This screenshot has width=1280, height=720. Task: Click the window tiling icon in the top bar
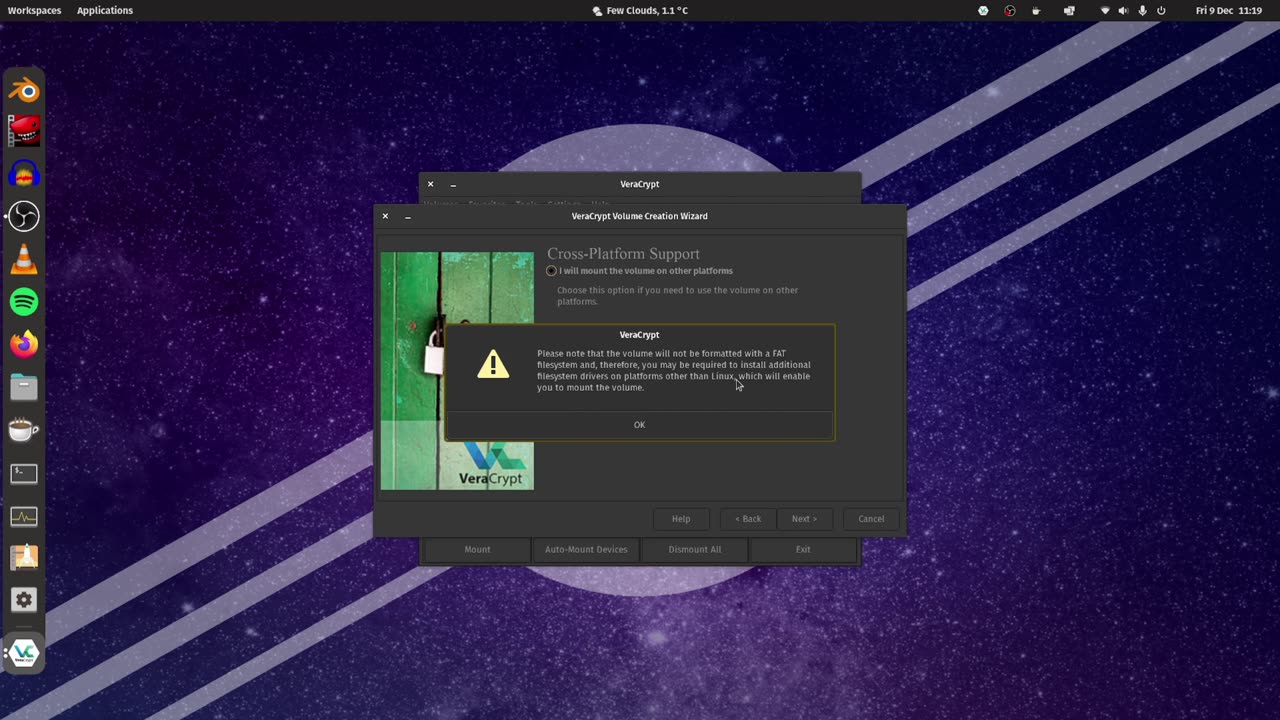point(1069,10)
